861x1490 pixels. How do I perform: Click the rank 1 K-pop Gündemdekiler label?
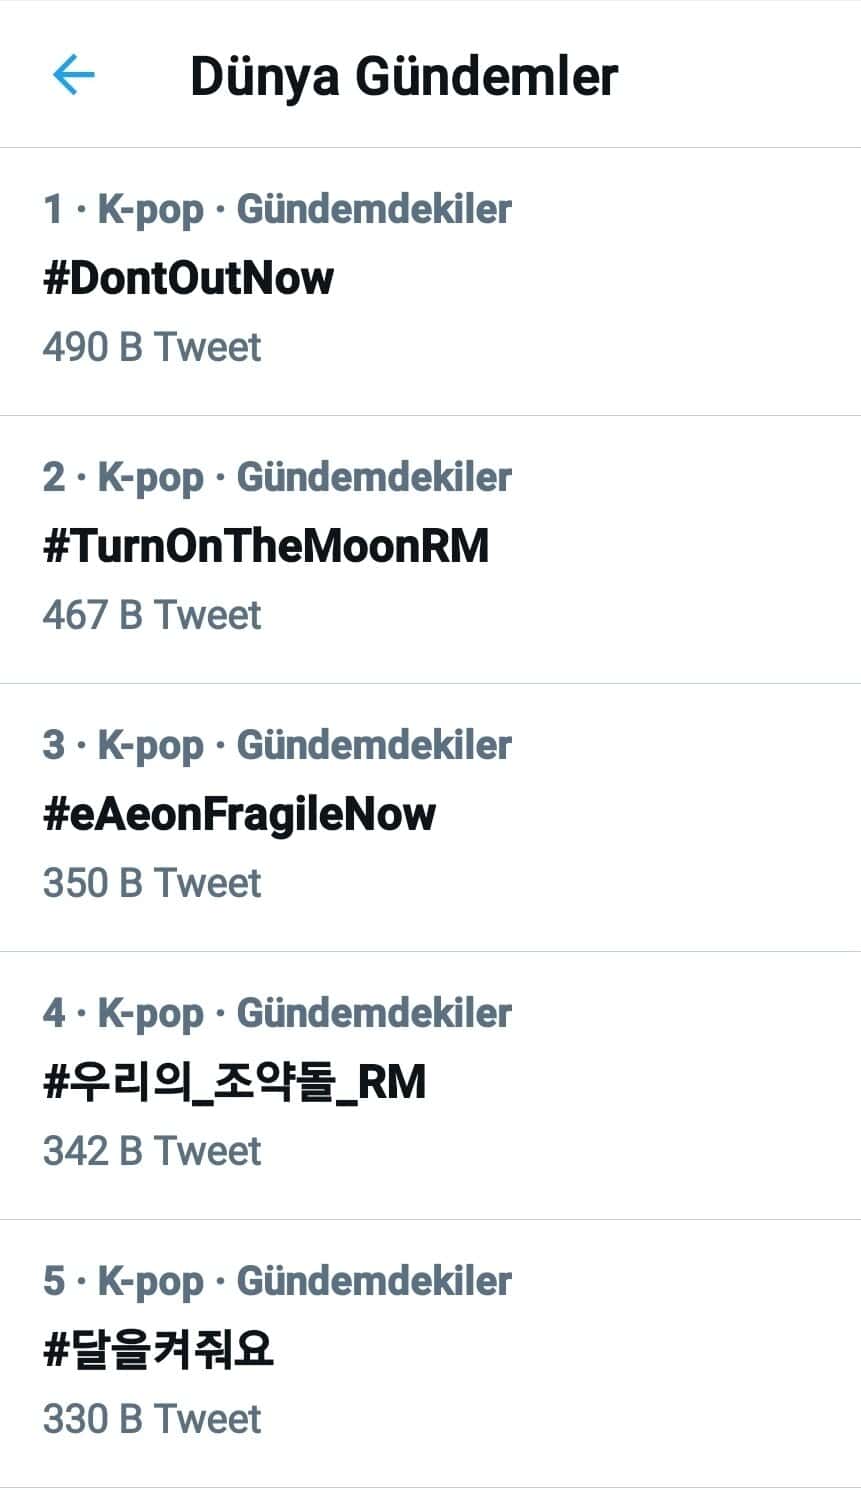277,209
